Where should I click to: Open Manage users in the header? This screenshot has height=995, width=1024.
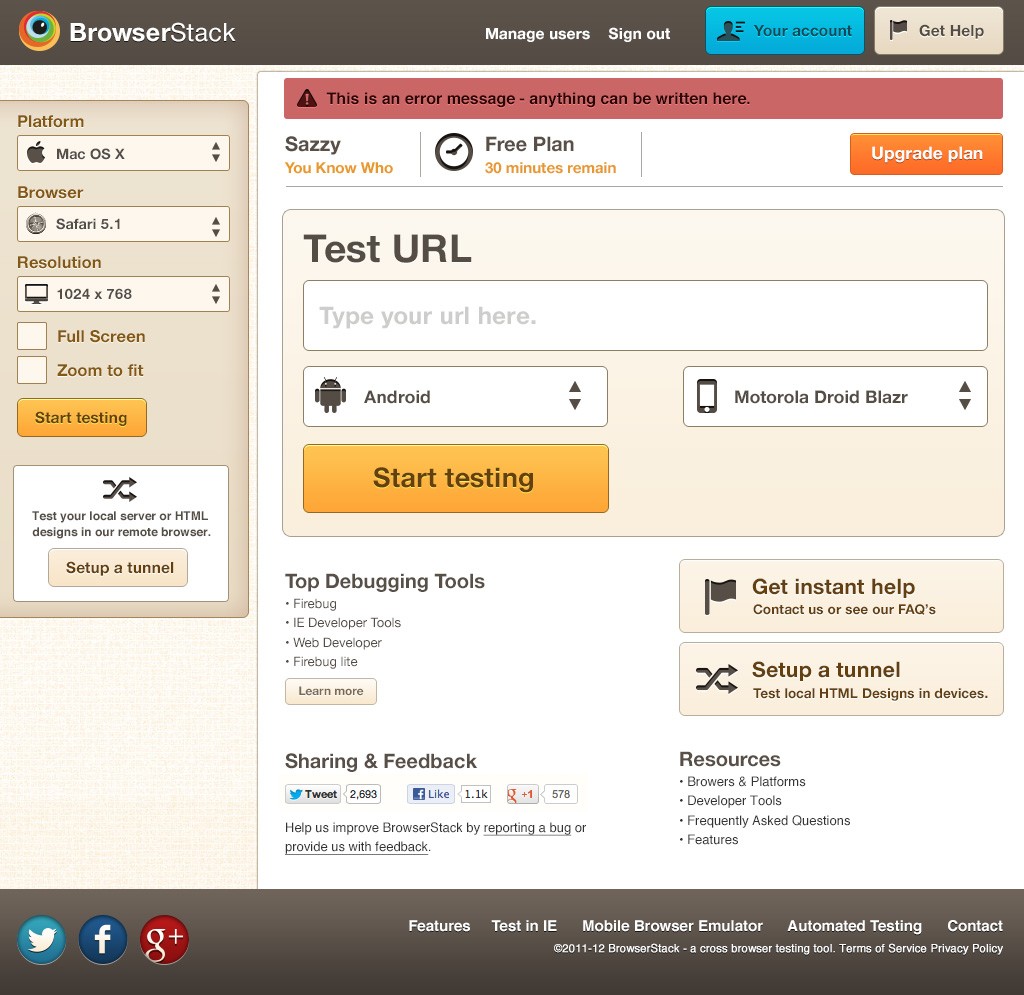click(537, 34)
